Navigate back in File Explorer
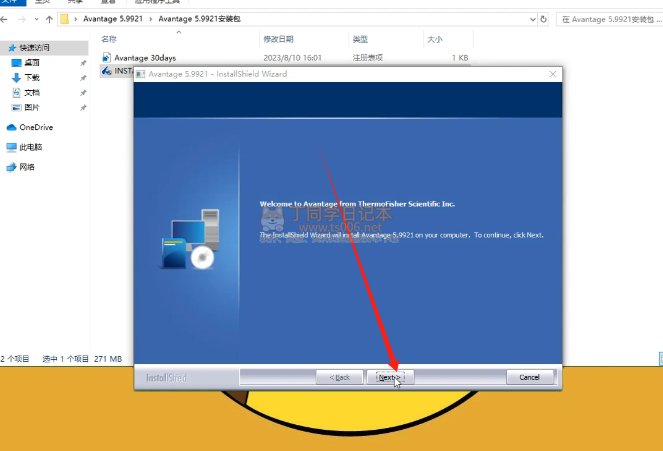Screen dimensions: 663x451 click(8, 18)
